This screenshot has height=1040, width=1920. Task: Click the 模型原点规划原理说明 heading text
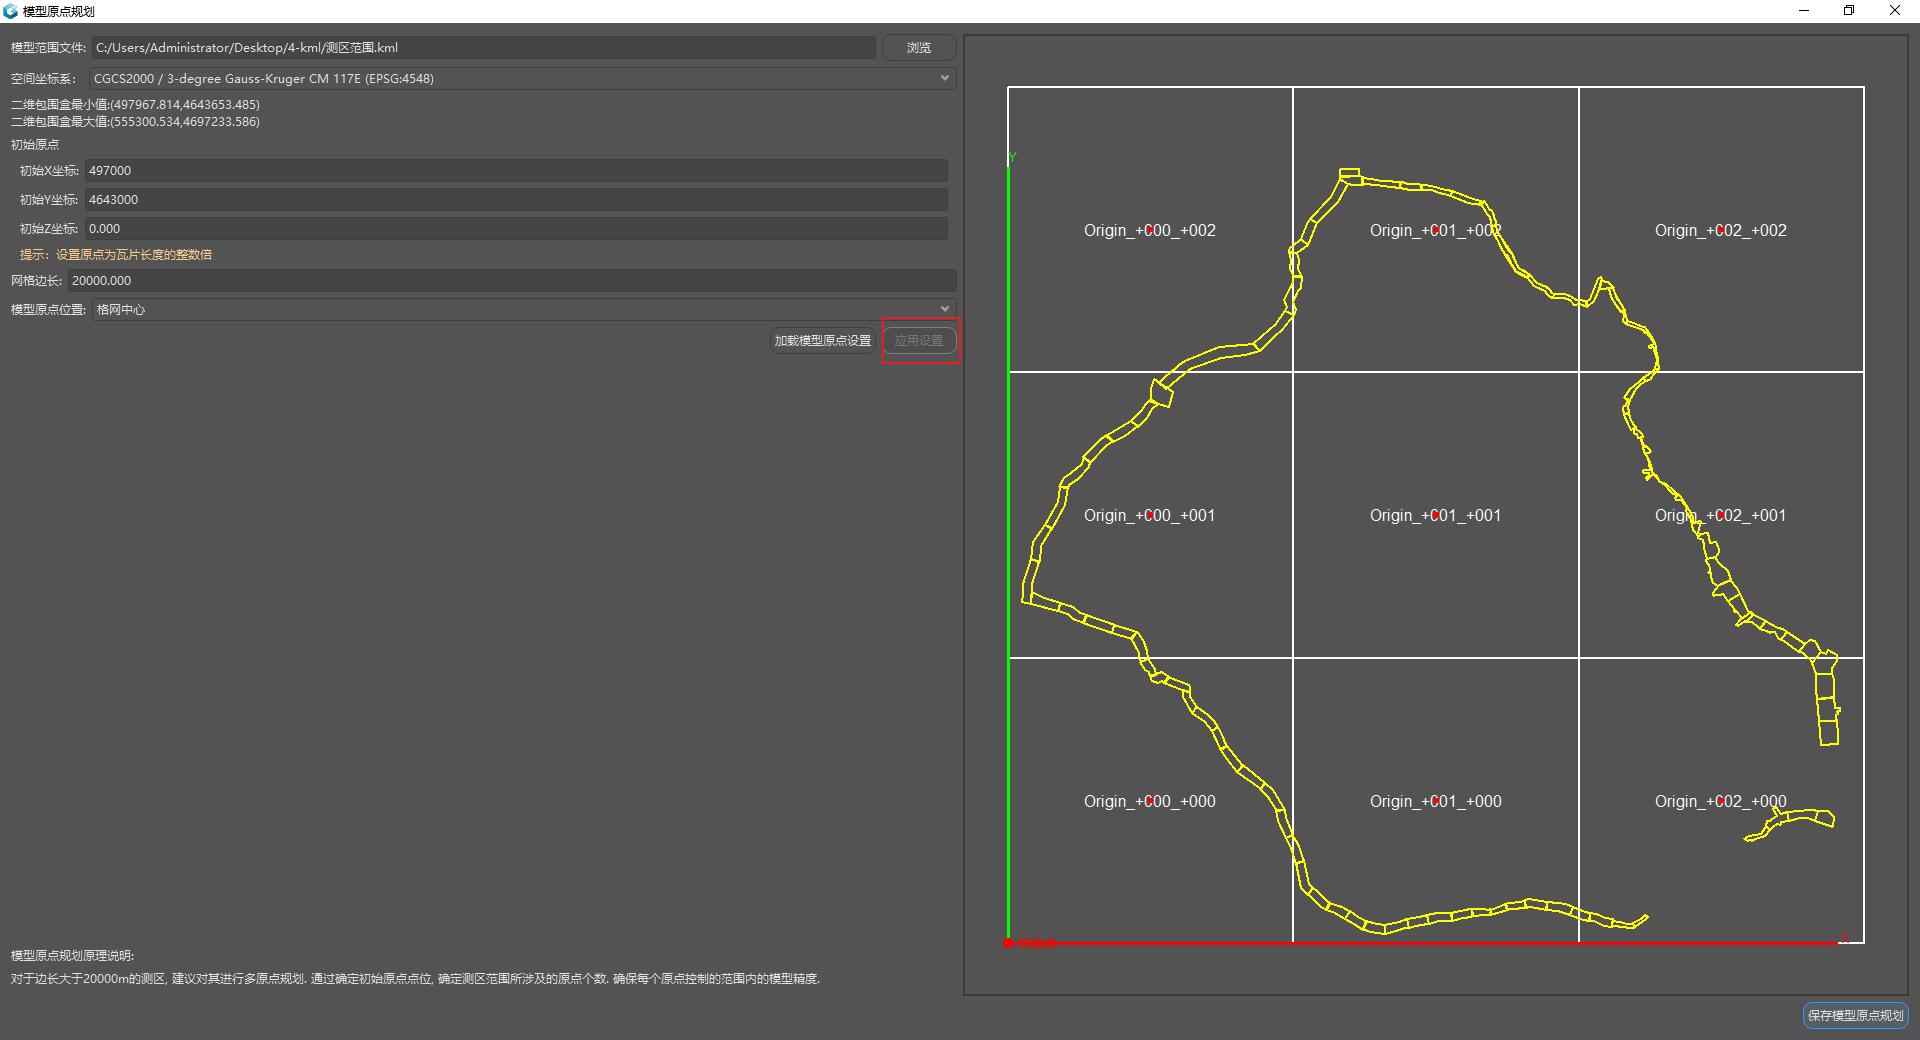pyautogui.click(x=72, y=956)
